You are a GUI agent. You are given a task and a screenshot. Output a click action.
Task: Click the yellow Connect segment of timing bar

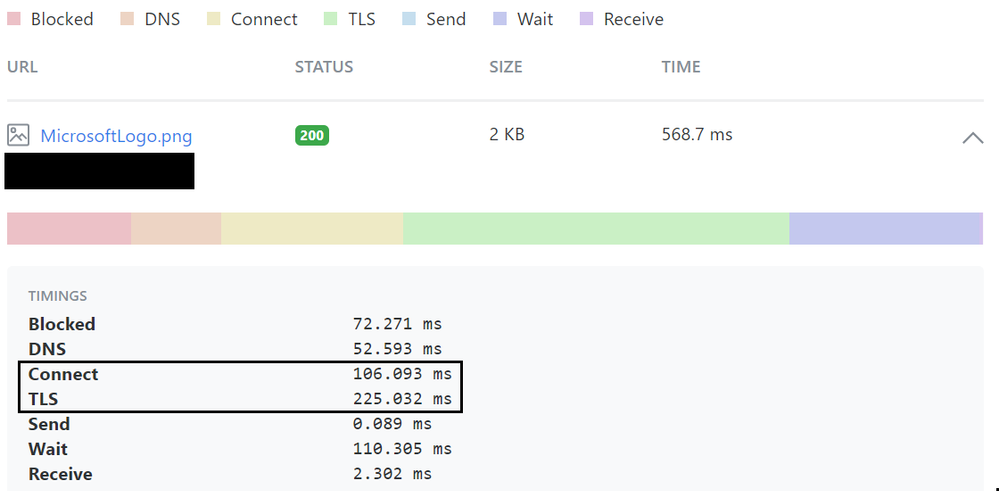[x=312, y=229]
